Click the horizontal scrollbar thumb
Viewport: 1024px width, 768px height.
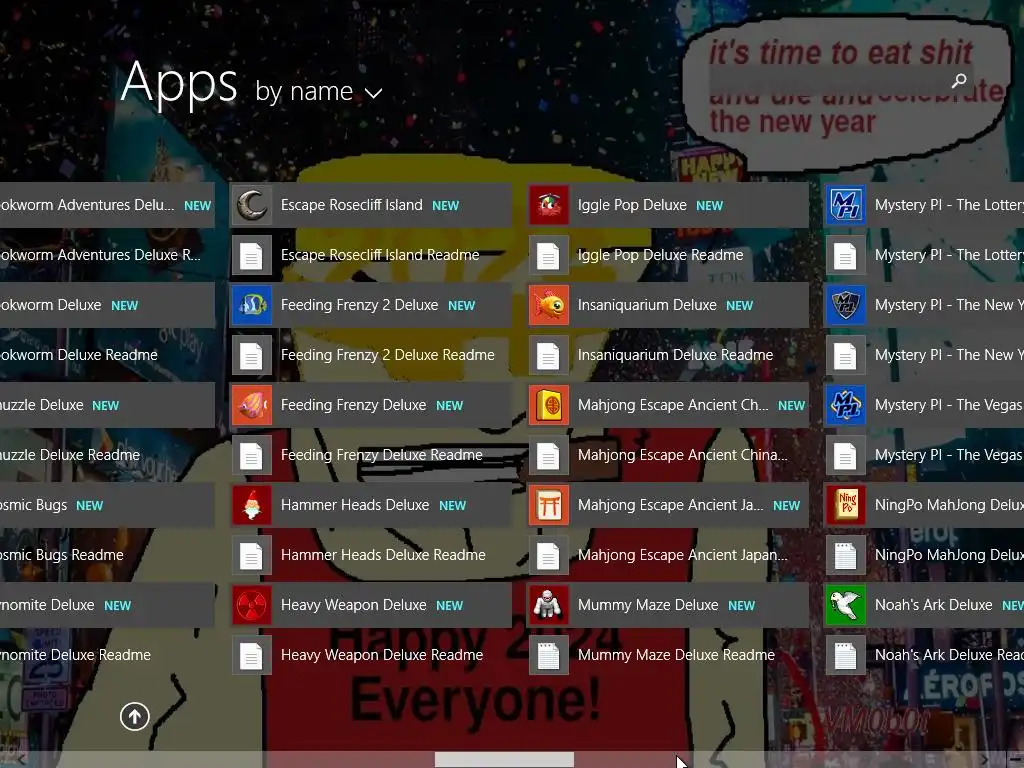point(504,760)
